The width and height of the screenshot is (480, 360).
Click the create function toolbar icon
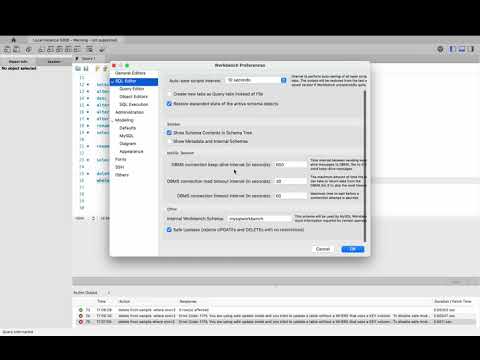pyautogui.click(x=77, y=49)
